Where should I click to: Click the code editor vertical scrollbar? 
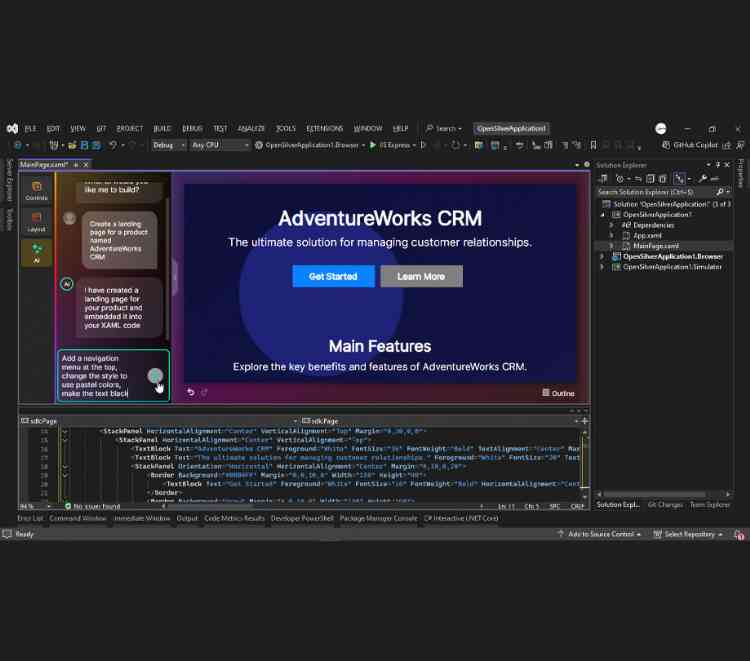click(x=585, y=462)
